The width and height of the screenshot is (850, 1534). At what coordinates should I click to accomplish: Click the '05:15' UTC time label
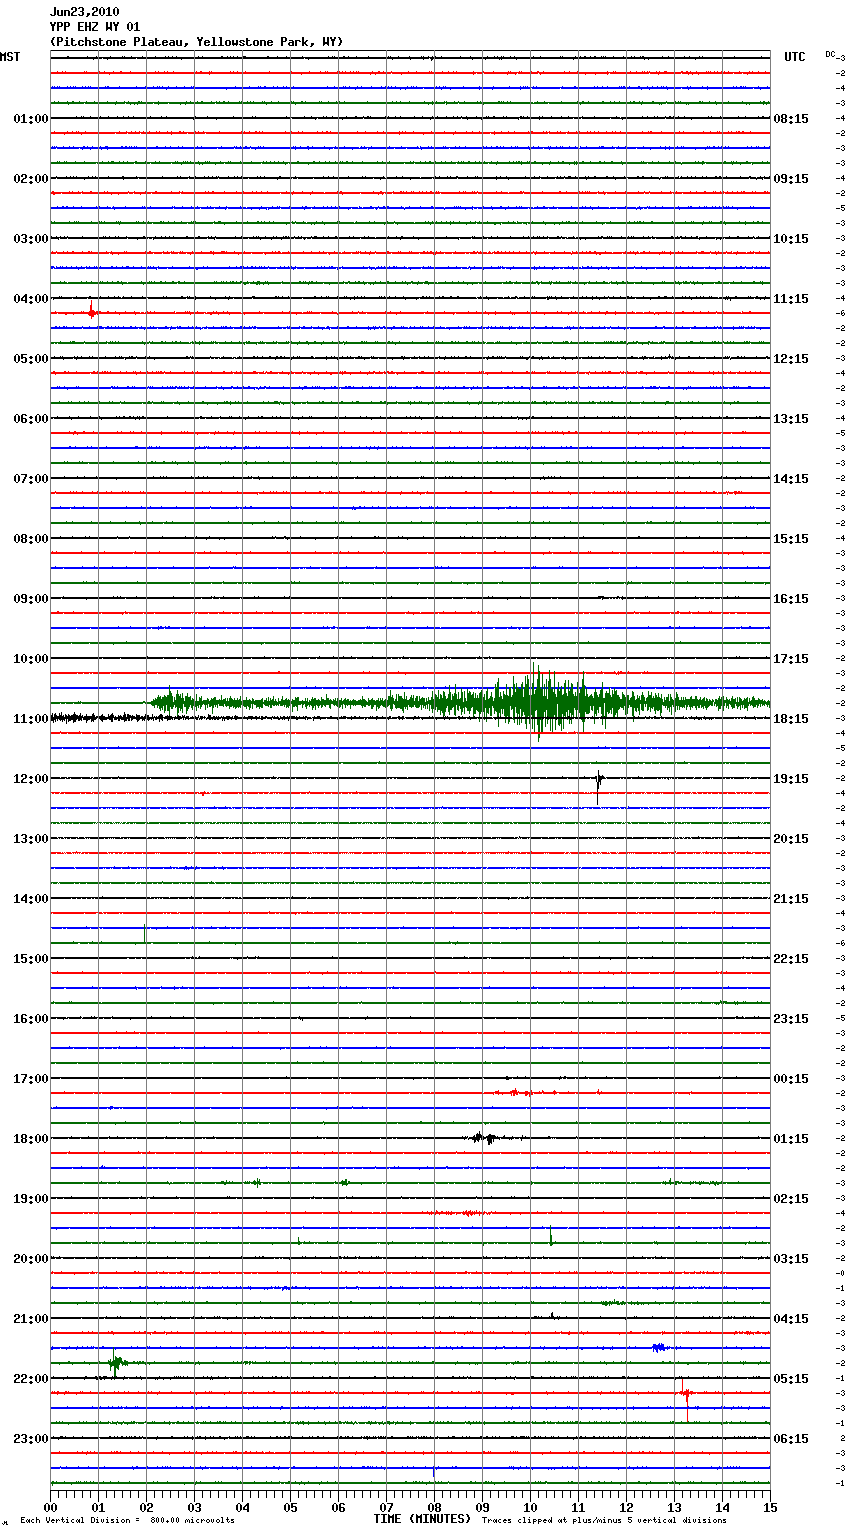pos(791,1379)
